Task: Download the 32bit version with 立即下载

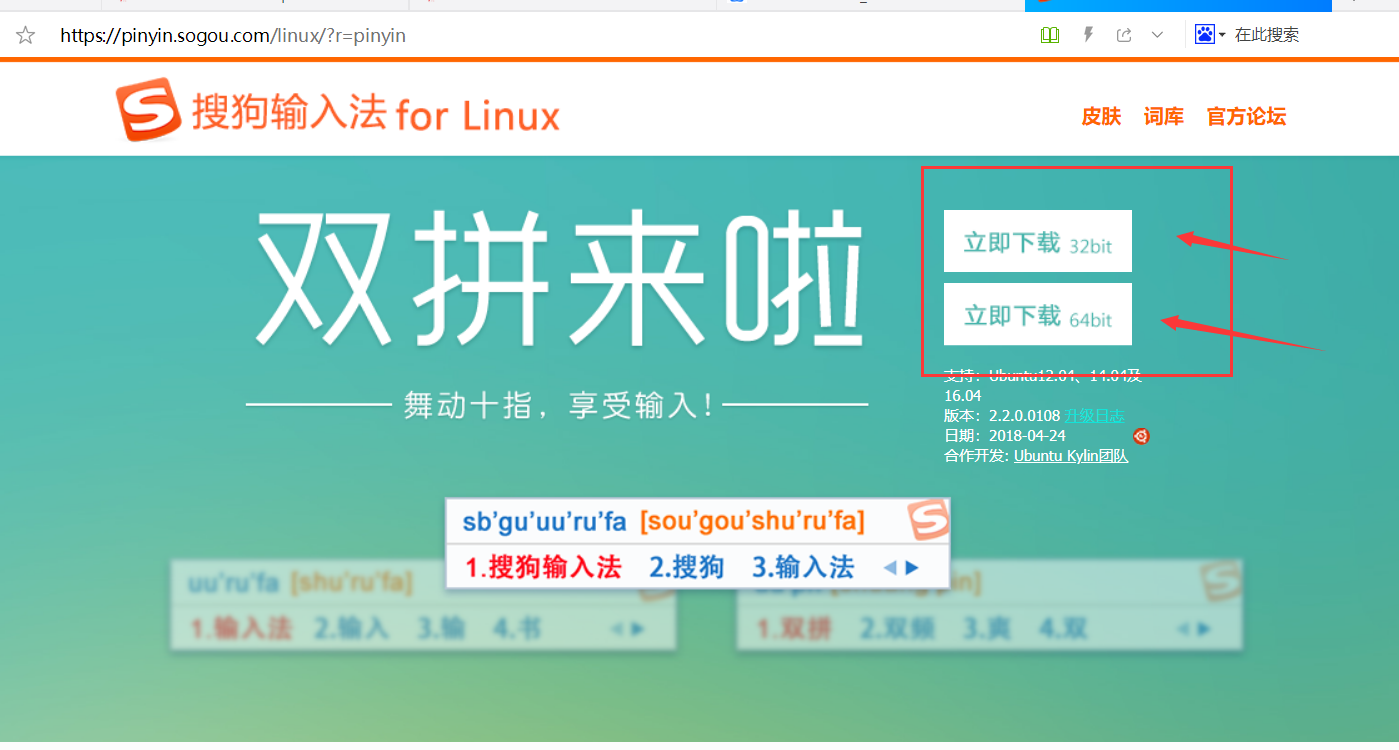Action: [1038, 241]
